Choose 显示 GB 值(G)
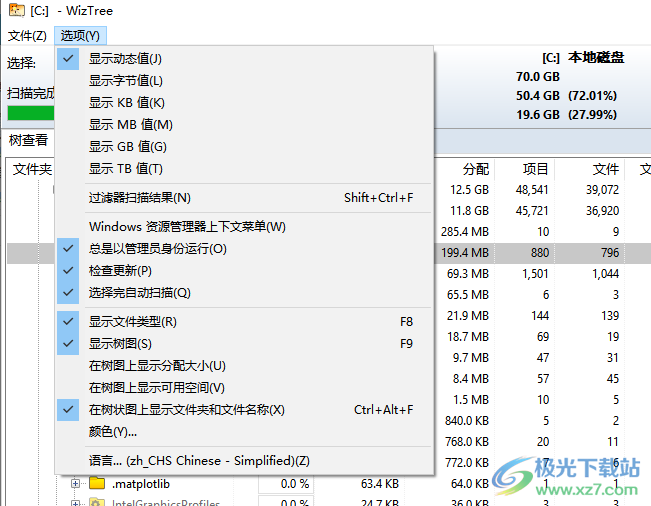 (245, 147)
